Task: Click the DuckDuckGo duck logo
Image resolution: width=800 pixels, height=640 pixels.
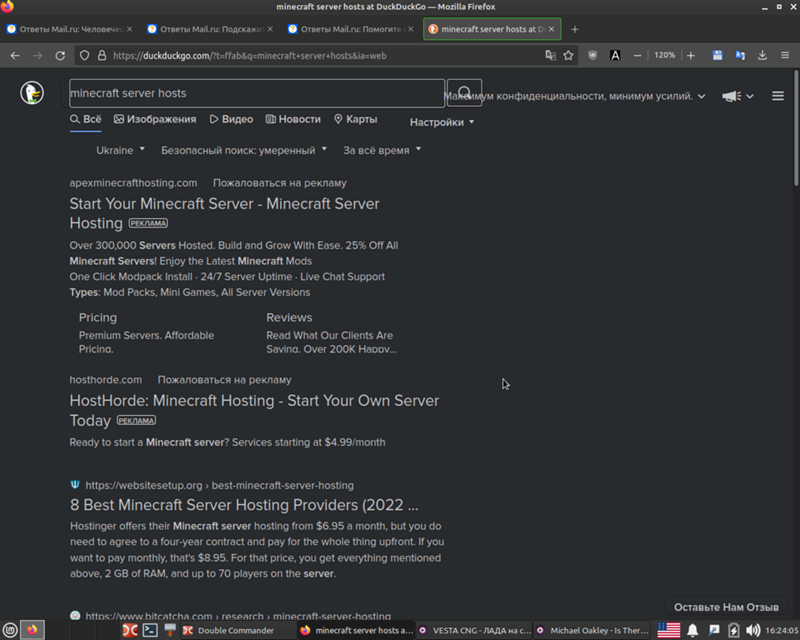Action: (x=32, y=93)
